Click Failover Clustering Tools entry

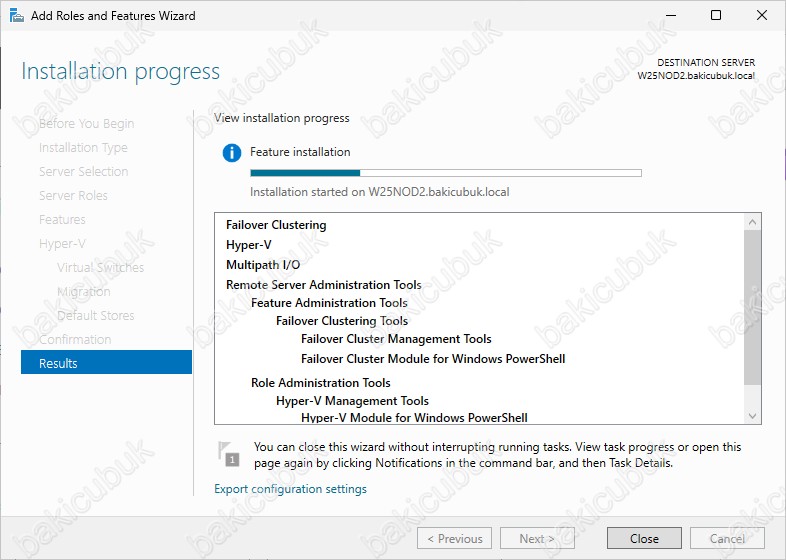342,321
